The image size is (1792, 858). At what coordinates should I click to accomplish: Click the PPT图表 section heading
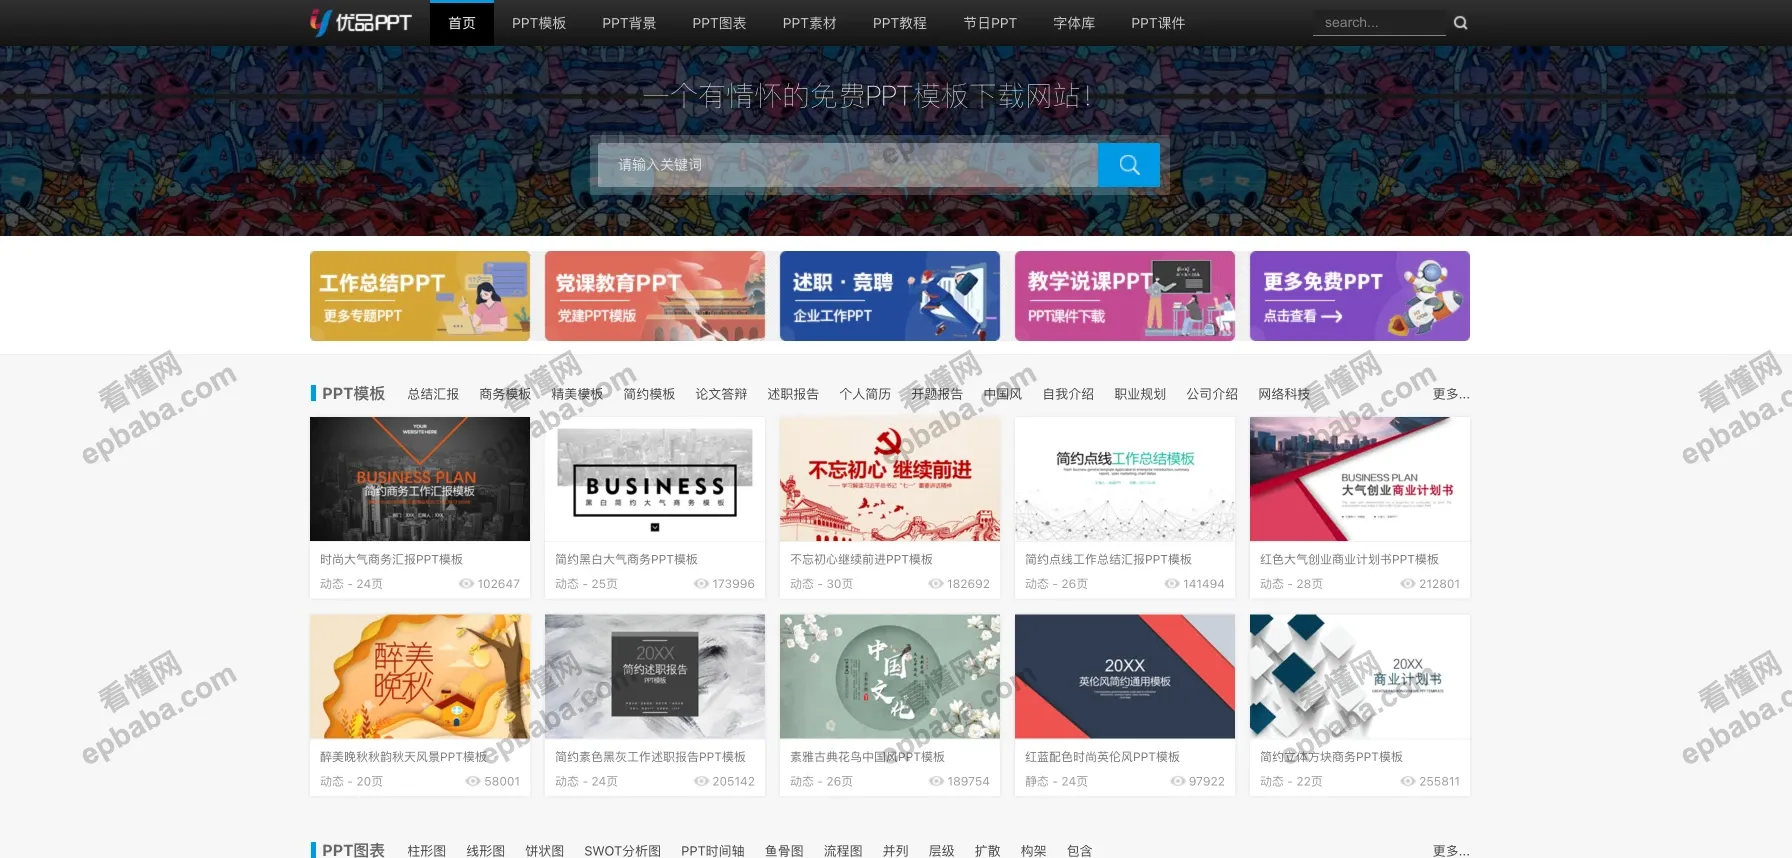pos(353,850)
